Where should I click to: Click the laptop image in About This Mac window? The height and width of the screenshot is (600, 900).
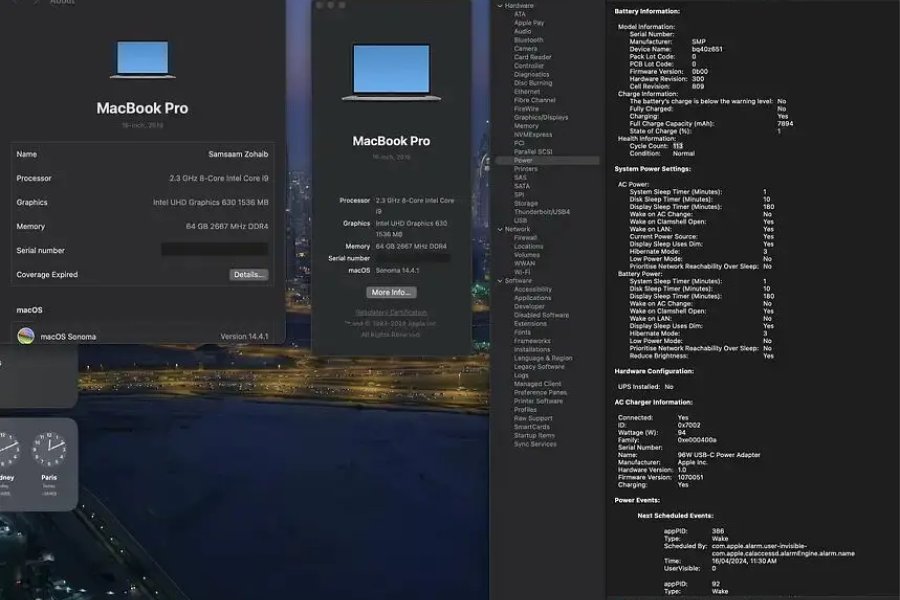tap(391, 72)
